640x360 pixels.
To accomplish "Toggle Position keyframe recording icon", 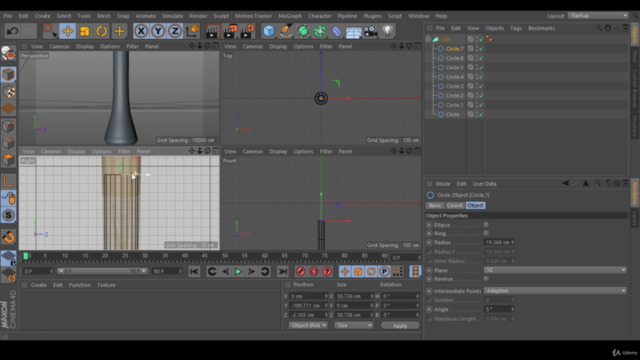I will [x=344, y=271].
